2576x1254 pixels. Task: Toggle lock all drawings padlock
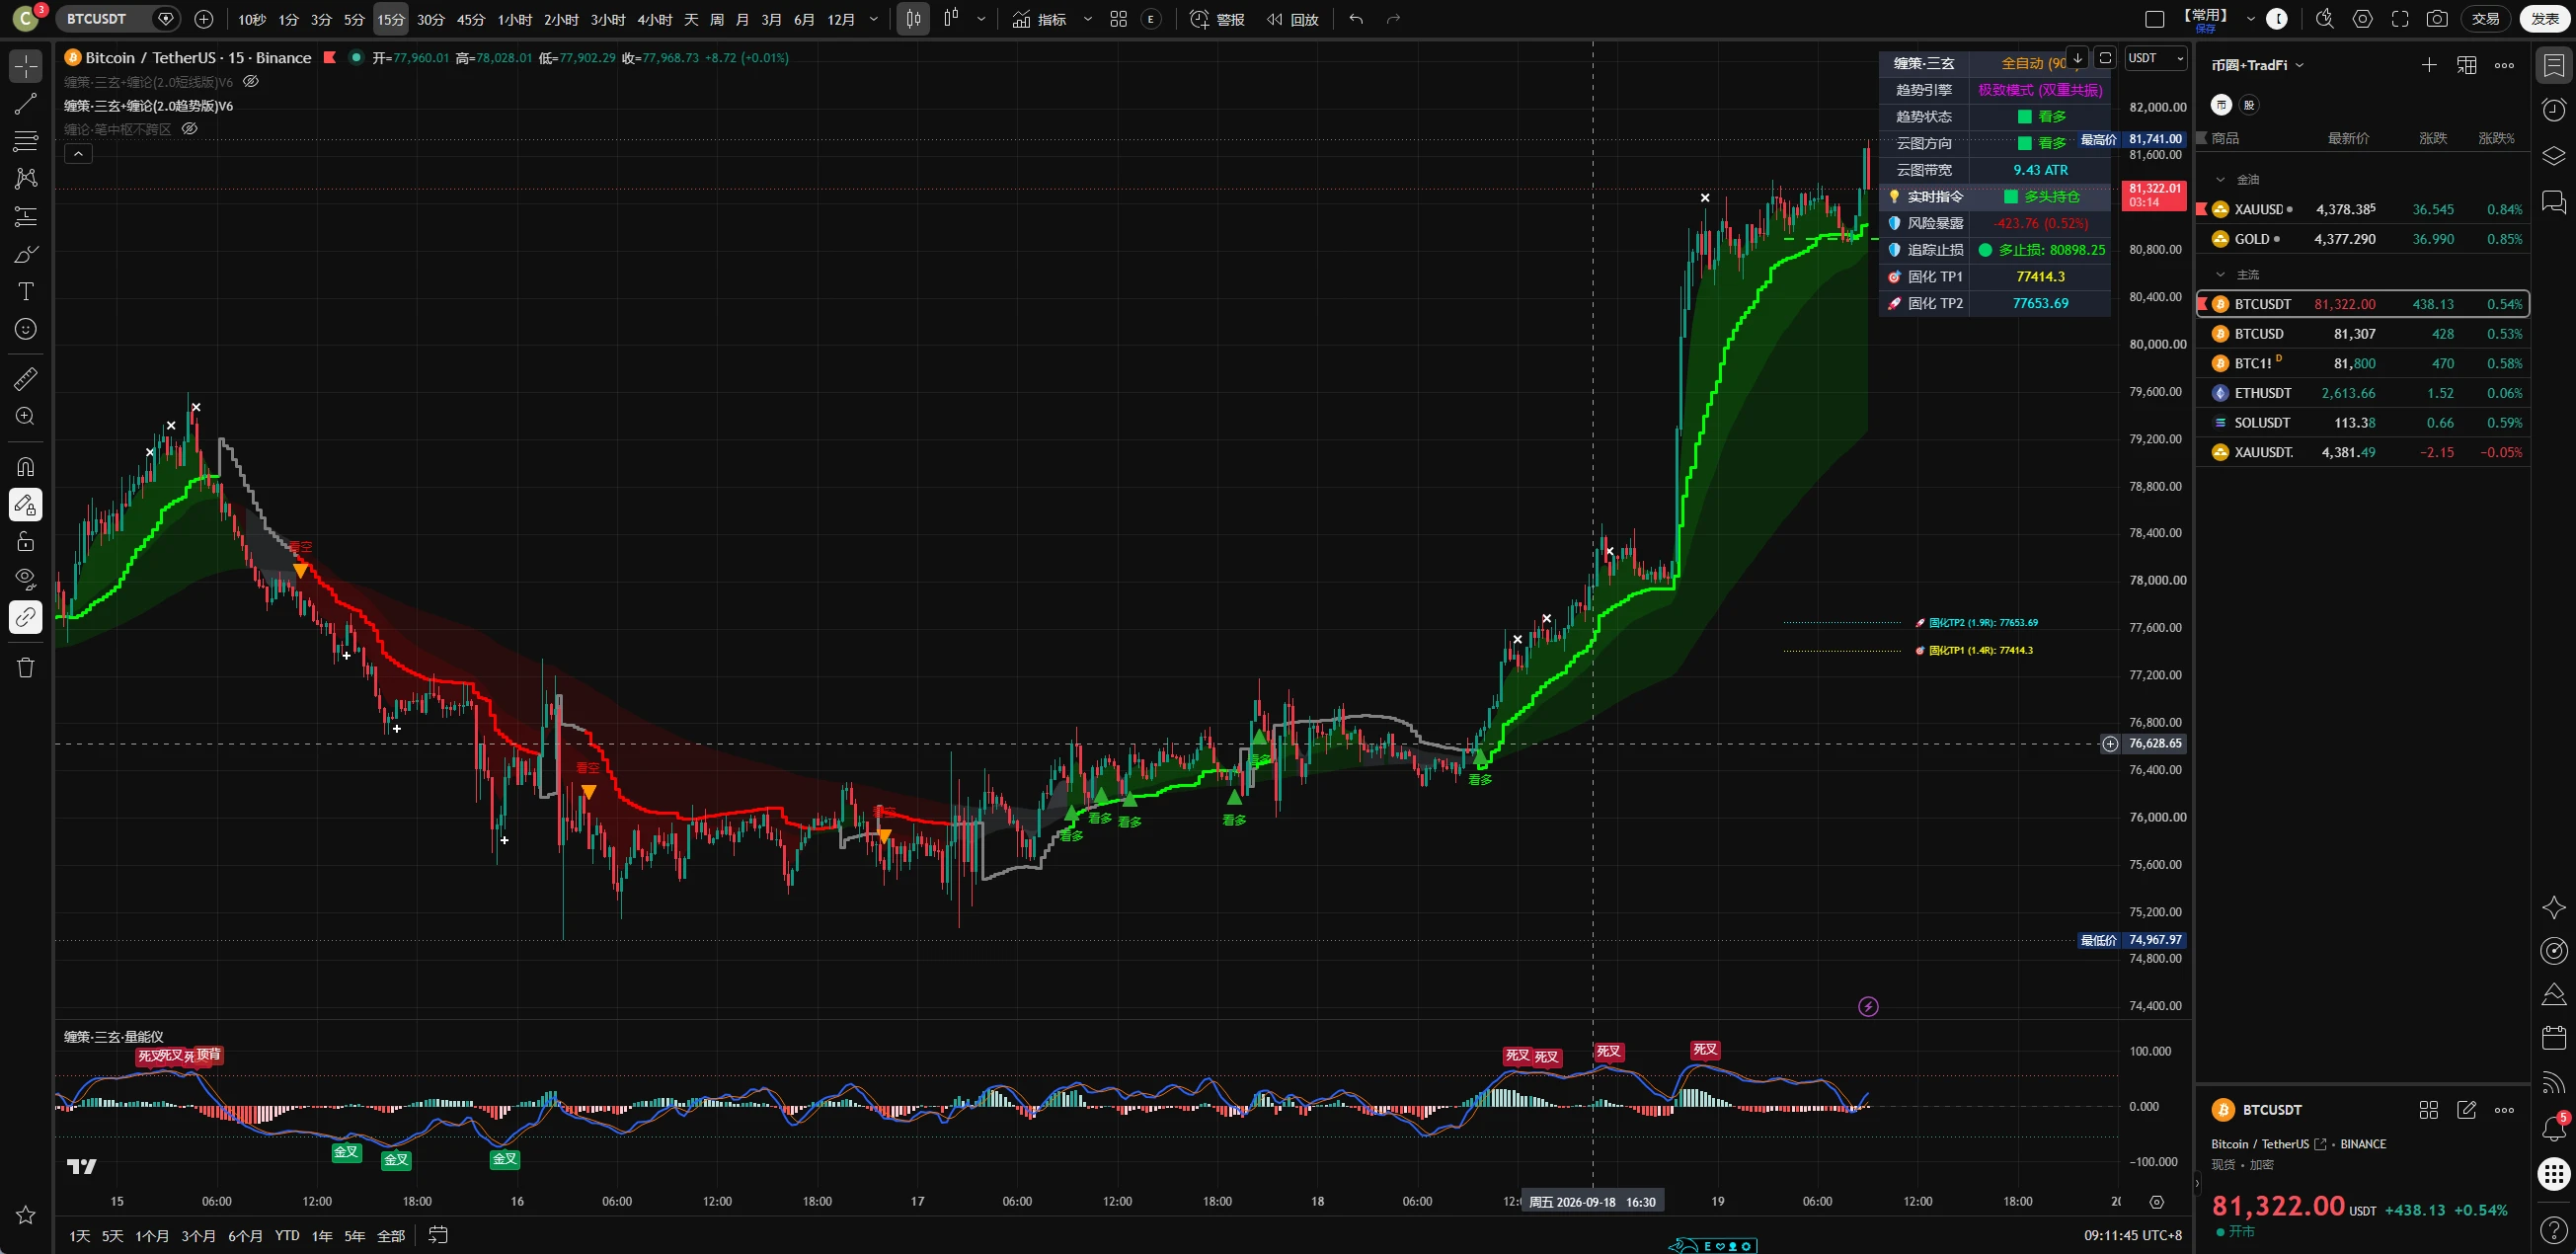(x=26, y=541)
